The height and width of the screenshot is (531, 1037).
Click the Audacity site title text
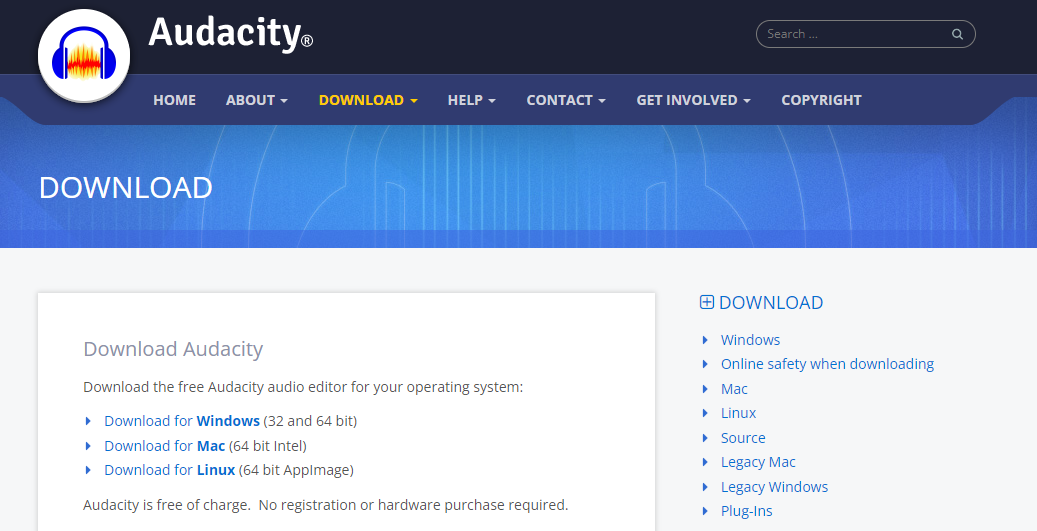click(x=230, y=33)
